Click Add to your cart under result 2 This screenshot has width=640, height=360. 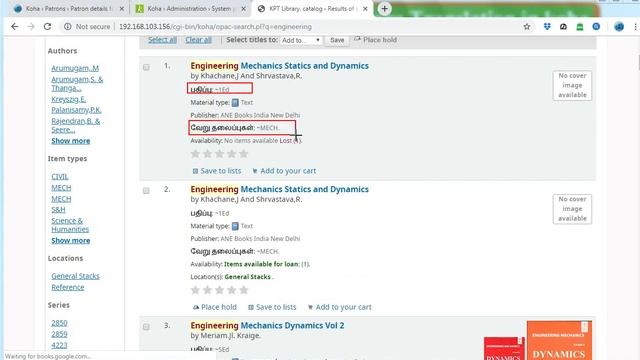tap(340, 307)
